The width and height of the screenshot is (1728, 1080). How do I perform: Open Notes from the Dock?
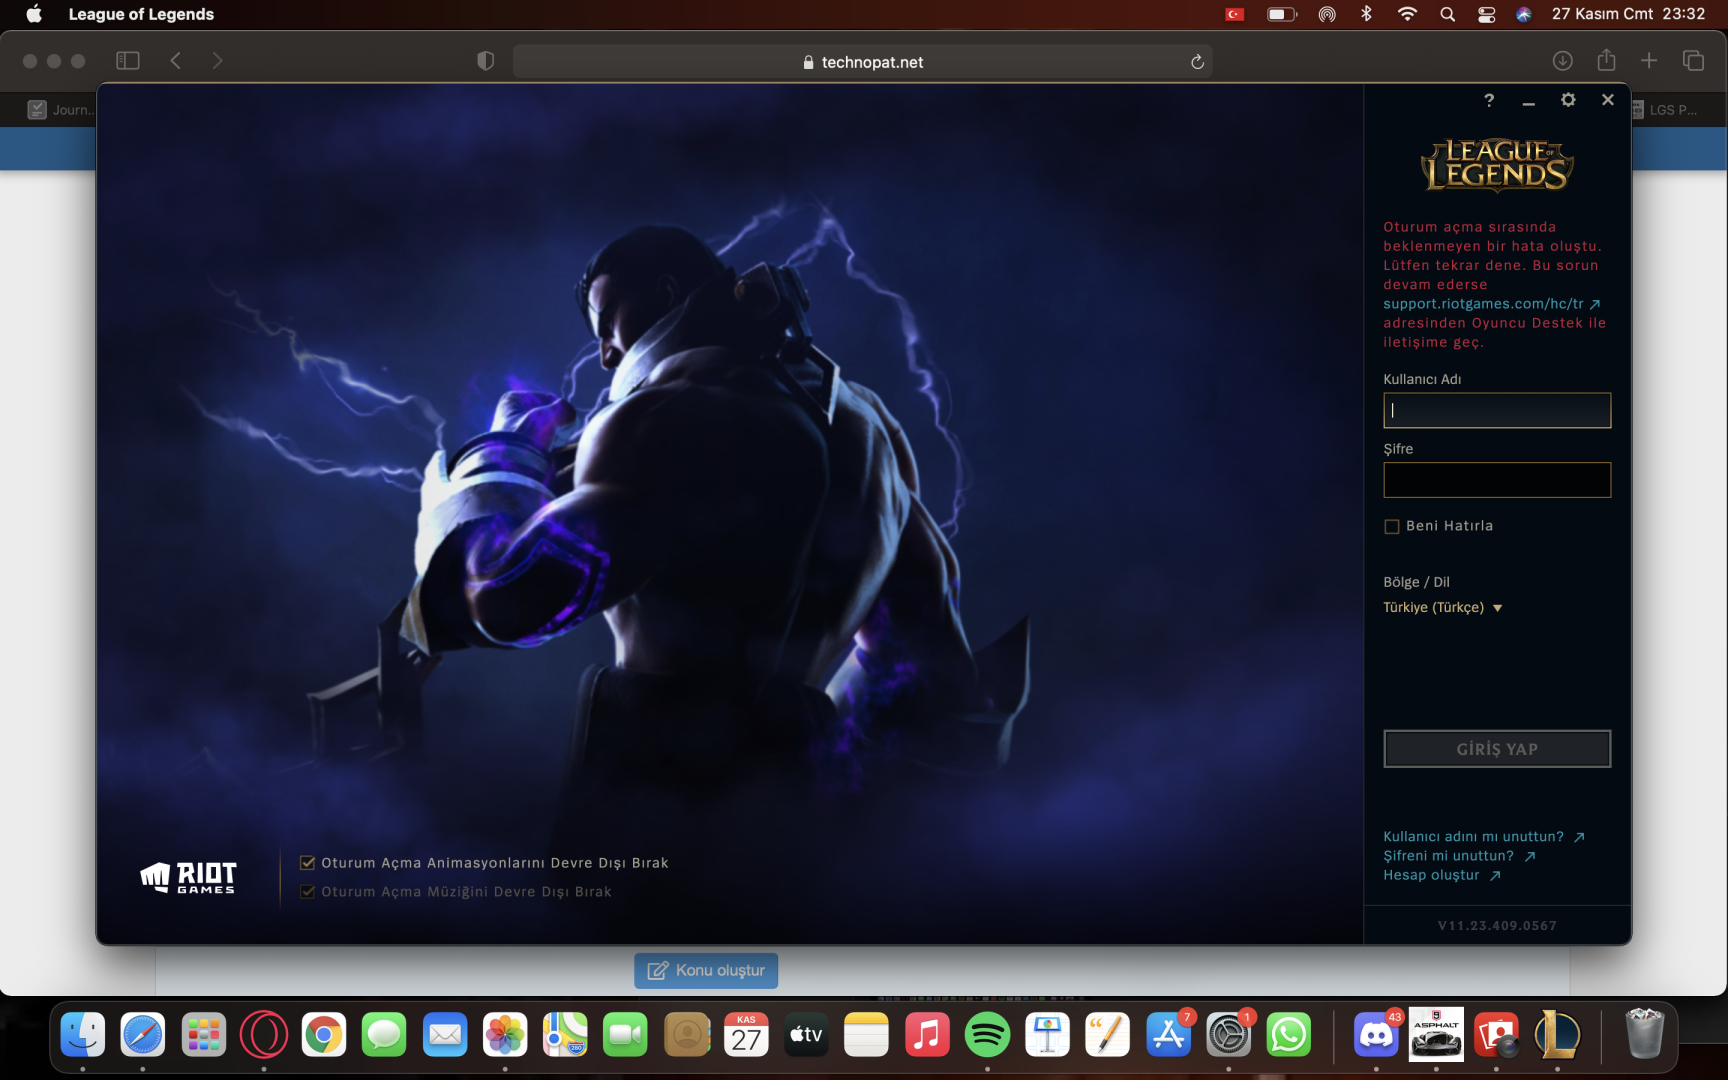[866, 1035]
